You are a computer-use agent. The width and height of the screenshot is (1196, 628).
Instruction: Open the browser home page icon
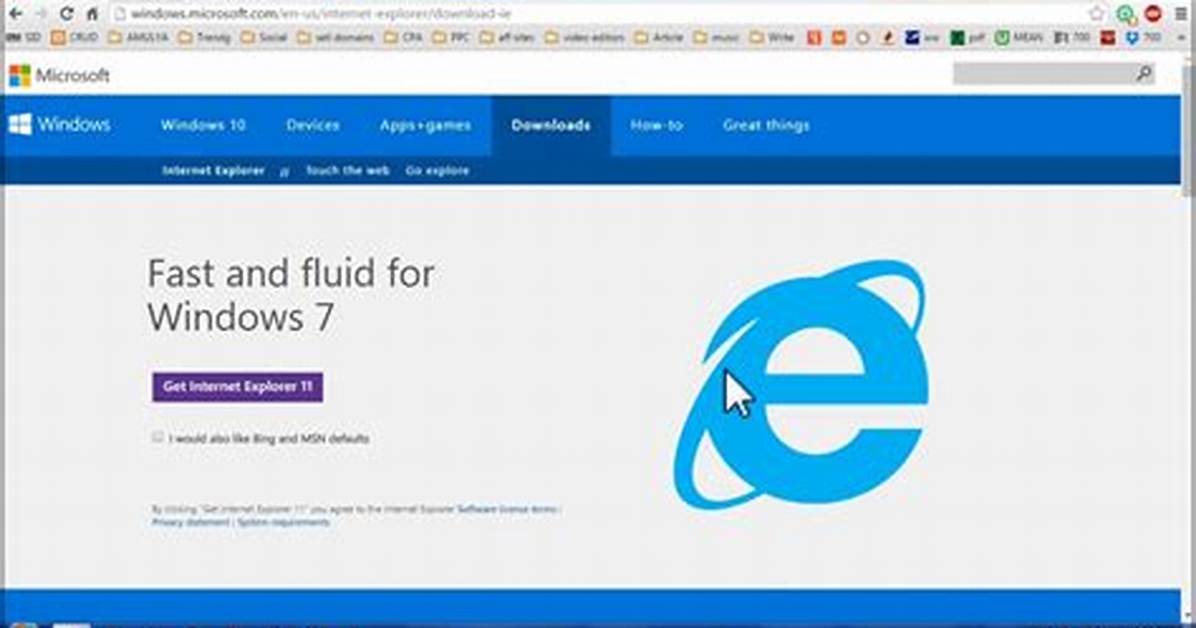92,14
